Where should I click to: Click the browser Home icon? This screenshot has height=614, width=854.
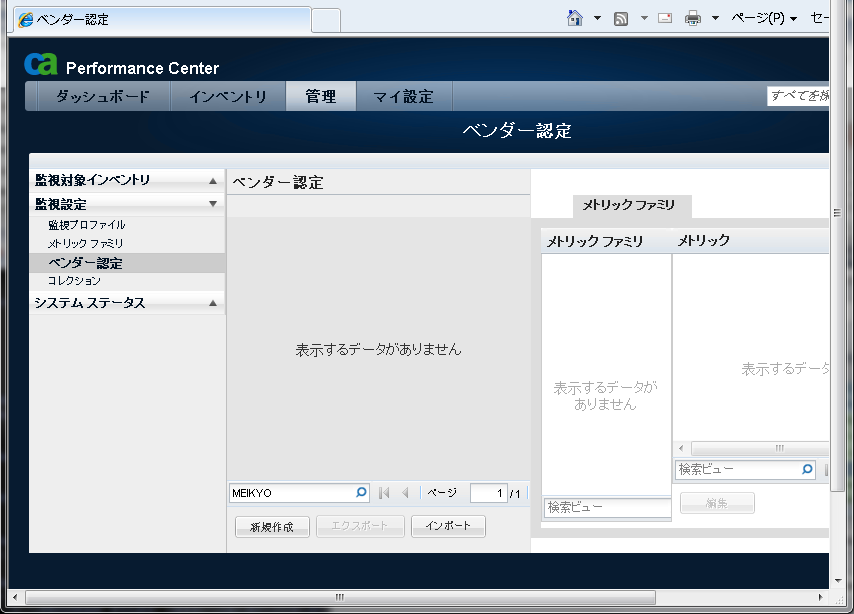(x=574, y=18)
